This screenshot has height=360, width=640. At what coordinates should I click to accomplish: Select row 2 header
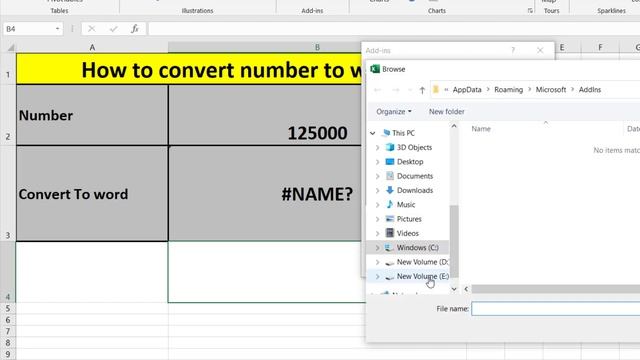[x=8, y=115]
